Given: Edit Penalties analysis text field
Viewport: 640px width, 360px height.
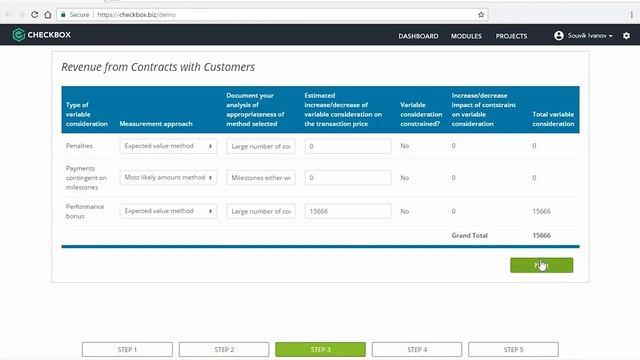Looking at the screenshot, I should (261, 146).
